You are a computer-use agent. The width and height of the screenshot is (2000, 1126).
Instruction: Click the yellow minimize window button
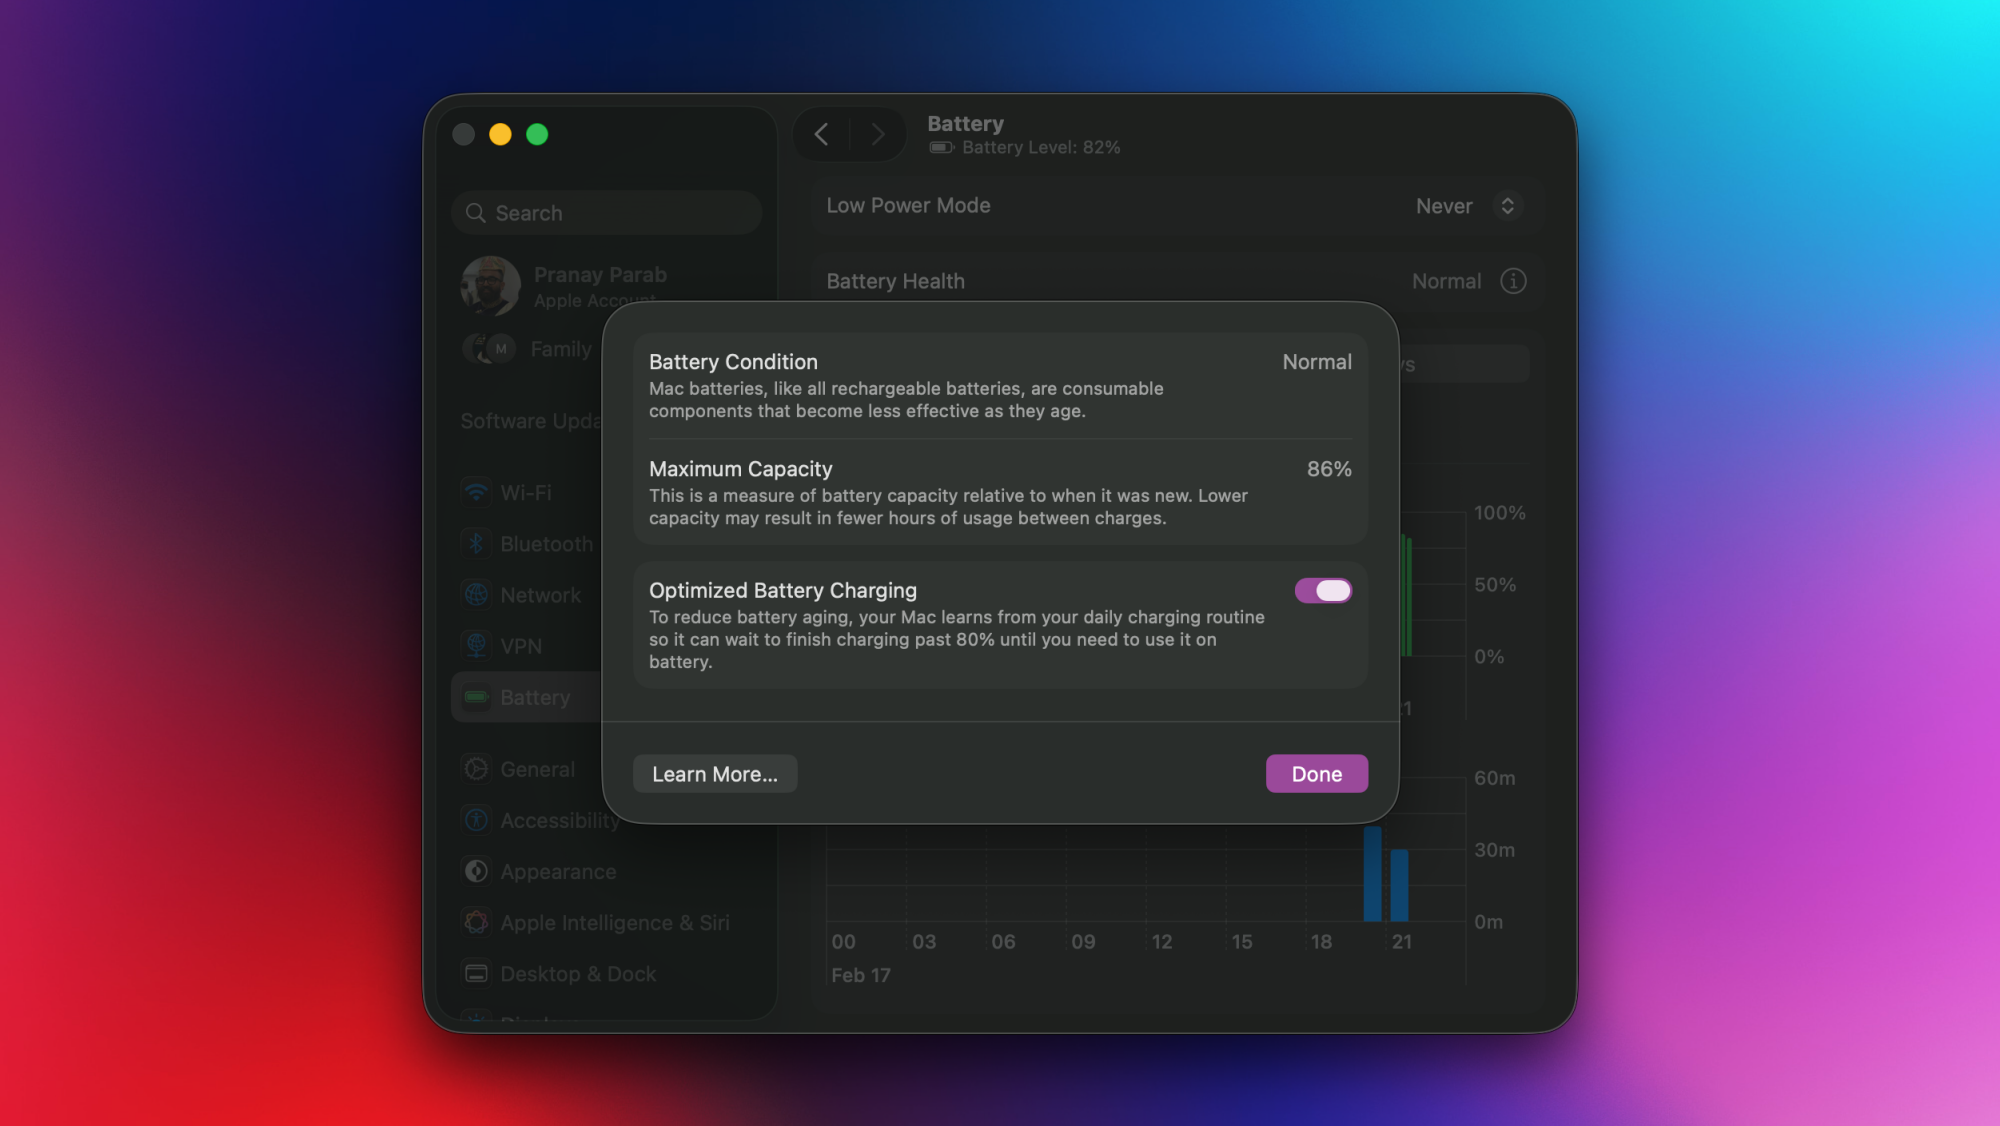tap(500, 134)
